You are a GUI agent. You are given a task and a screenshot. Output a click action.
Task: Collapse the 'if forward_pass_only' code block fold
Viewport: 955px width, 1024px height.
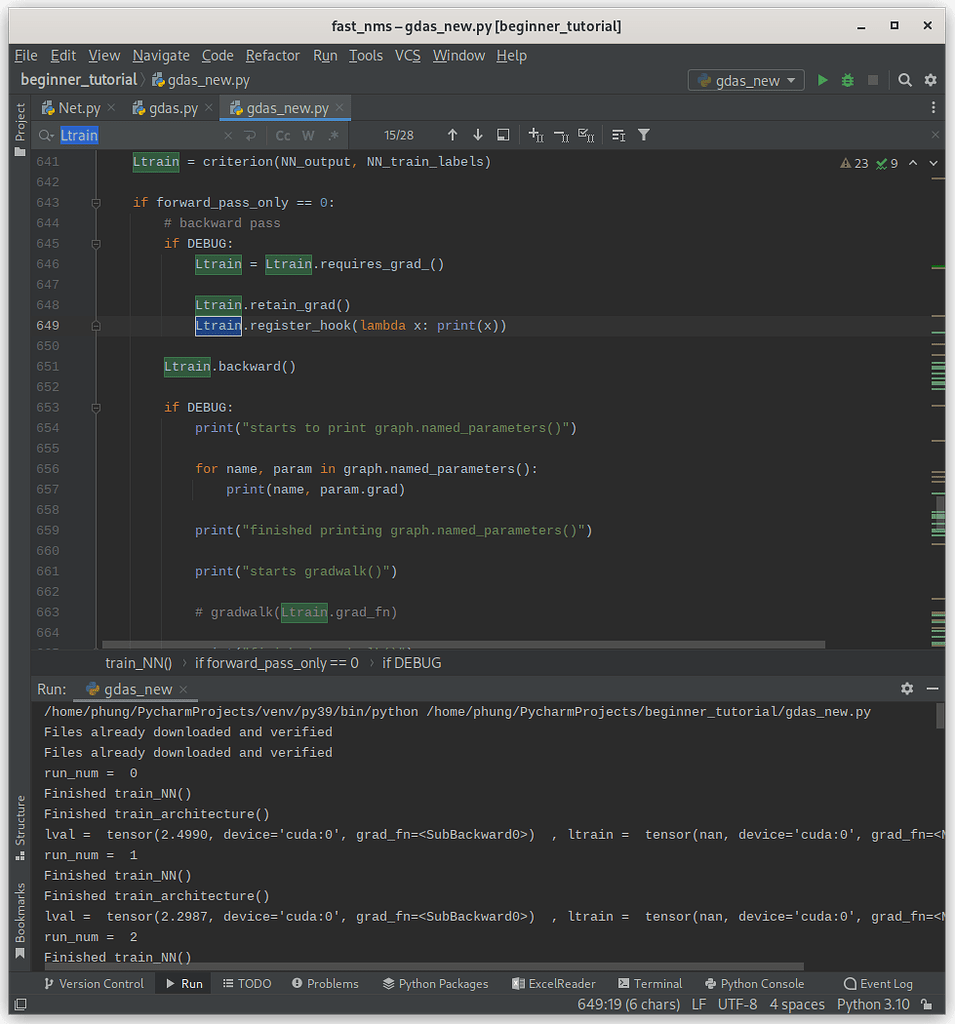point(96,203)
